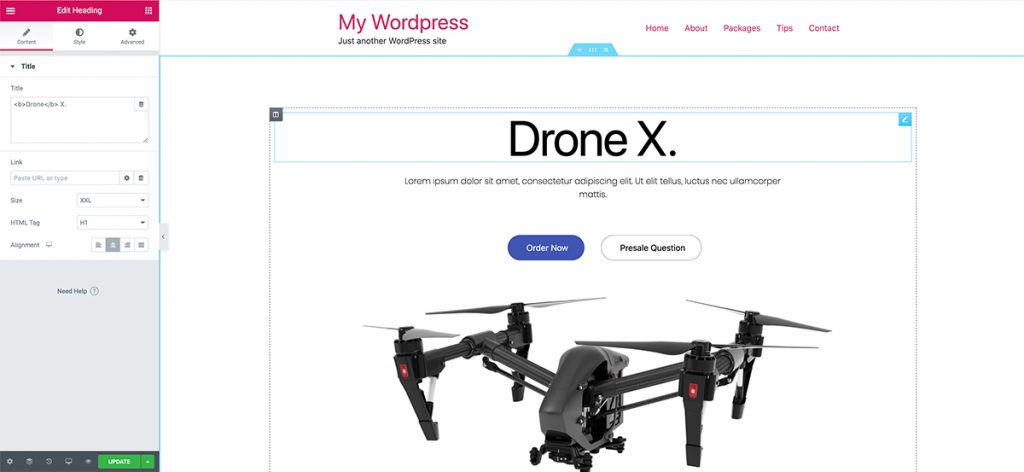Open the link options gear icon

127,178
